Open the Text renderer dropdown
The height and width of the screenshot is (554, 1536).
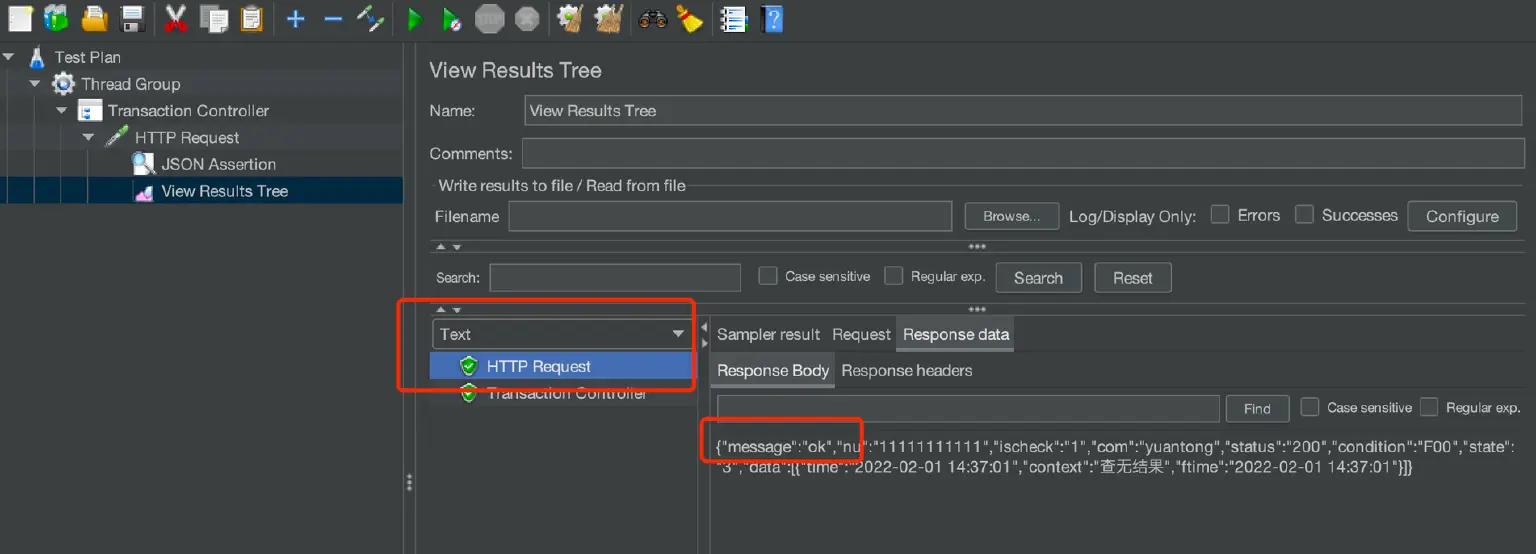click(x=562, y=334)
